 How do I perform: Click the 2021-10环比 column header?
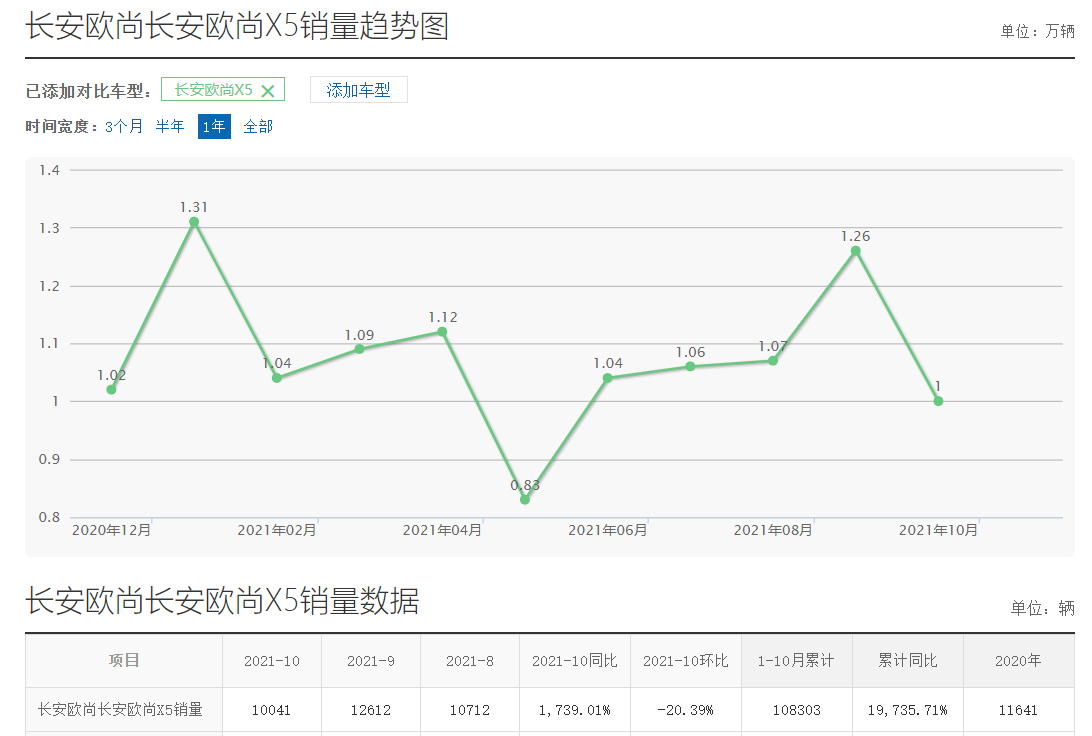685,660
